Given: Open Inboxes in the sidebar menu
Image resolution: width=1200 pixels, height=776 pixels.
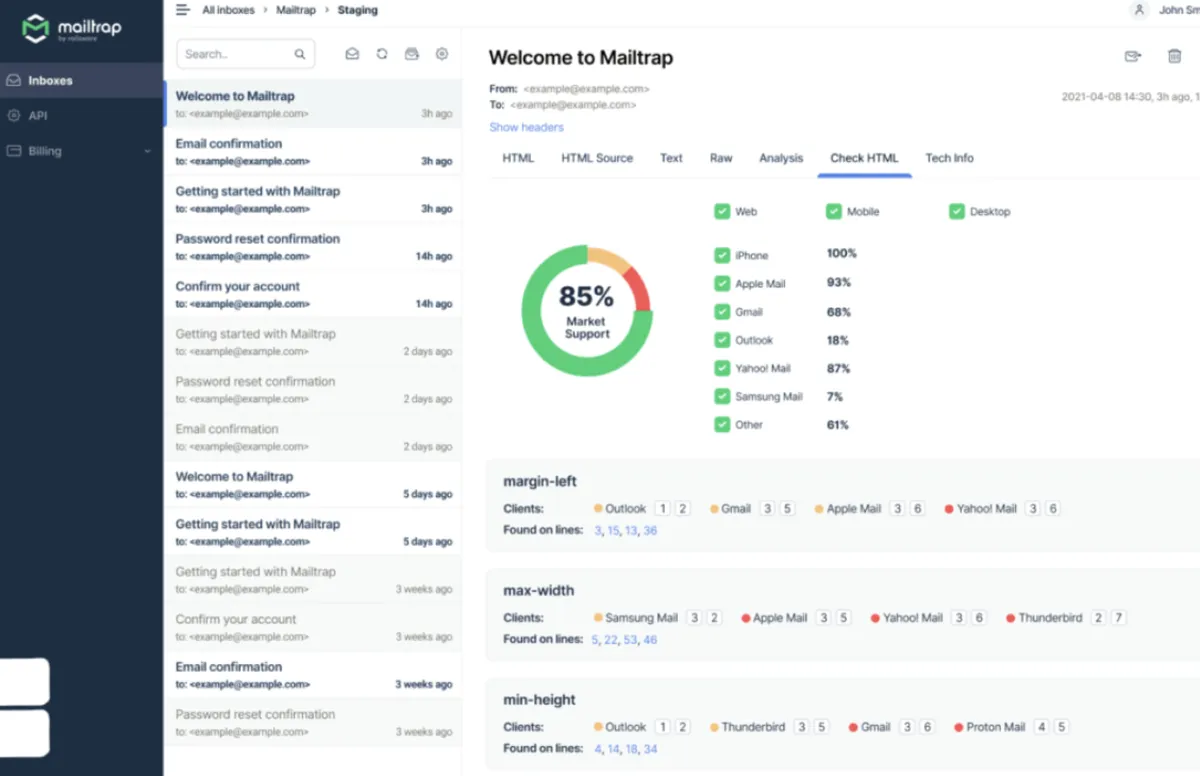Looking at the screenshot, I should click(81, 80).
